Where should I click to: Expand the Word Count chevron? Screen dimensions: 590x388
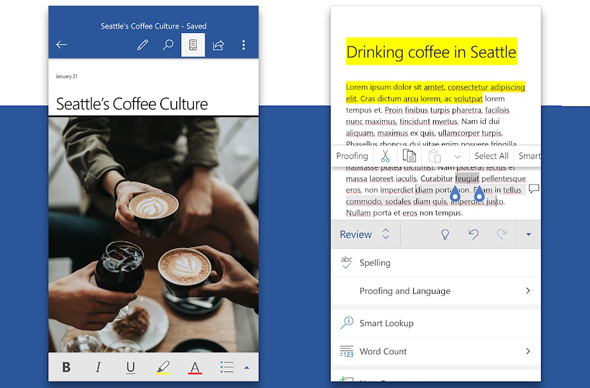pos(528,351)
